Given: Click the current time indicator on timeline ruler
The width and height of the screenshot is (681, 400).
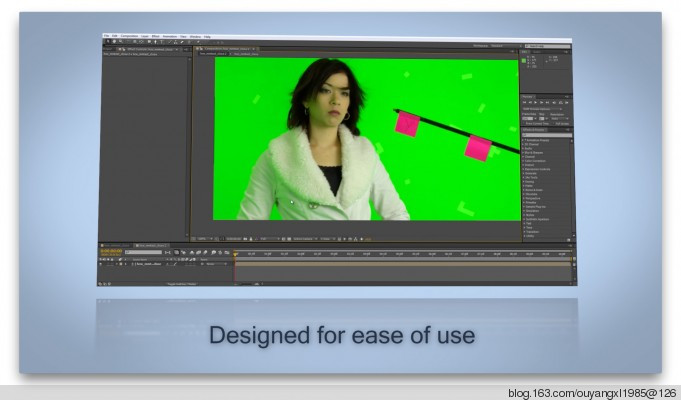Looking at the screenshot, I should 236,253.
